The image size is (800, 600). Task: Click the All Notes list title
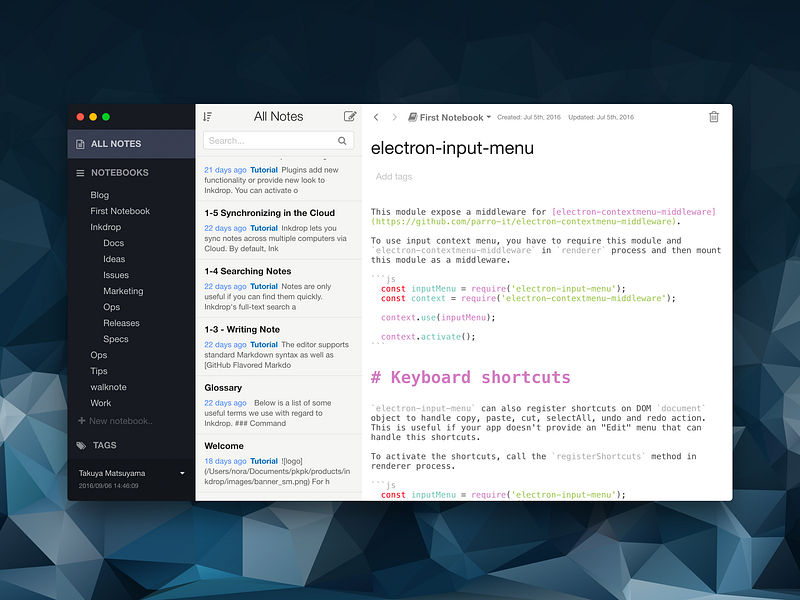pyautogui.click(x=279, y=116)
